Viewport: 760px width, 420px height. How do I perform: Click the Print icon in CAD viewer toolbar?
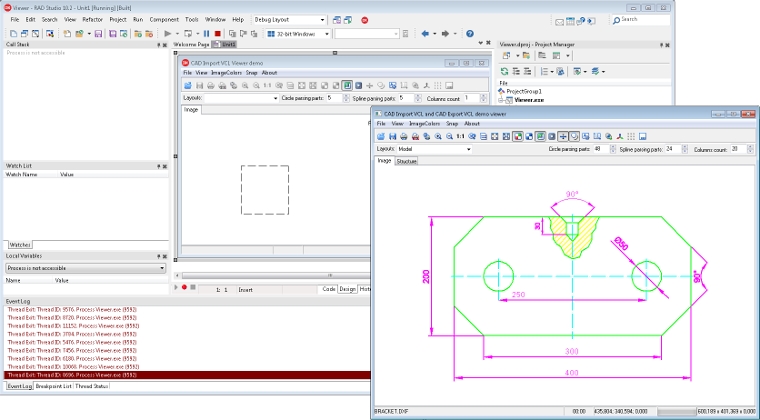[404, 136]
